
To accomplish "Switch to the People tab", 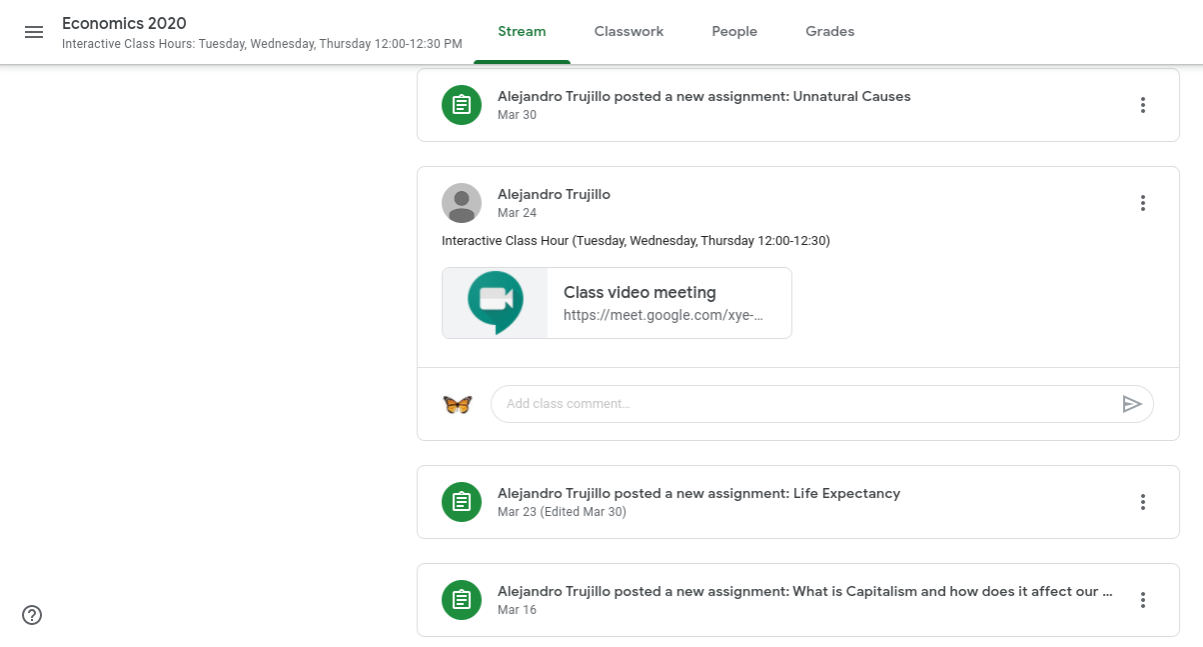I will 734,32.
